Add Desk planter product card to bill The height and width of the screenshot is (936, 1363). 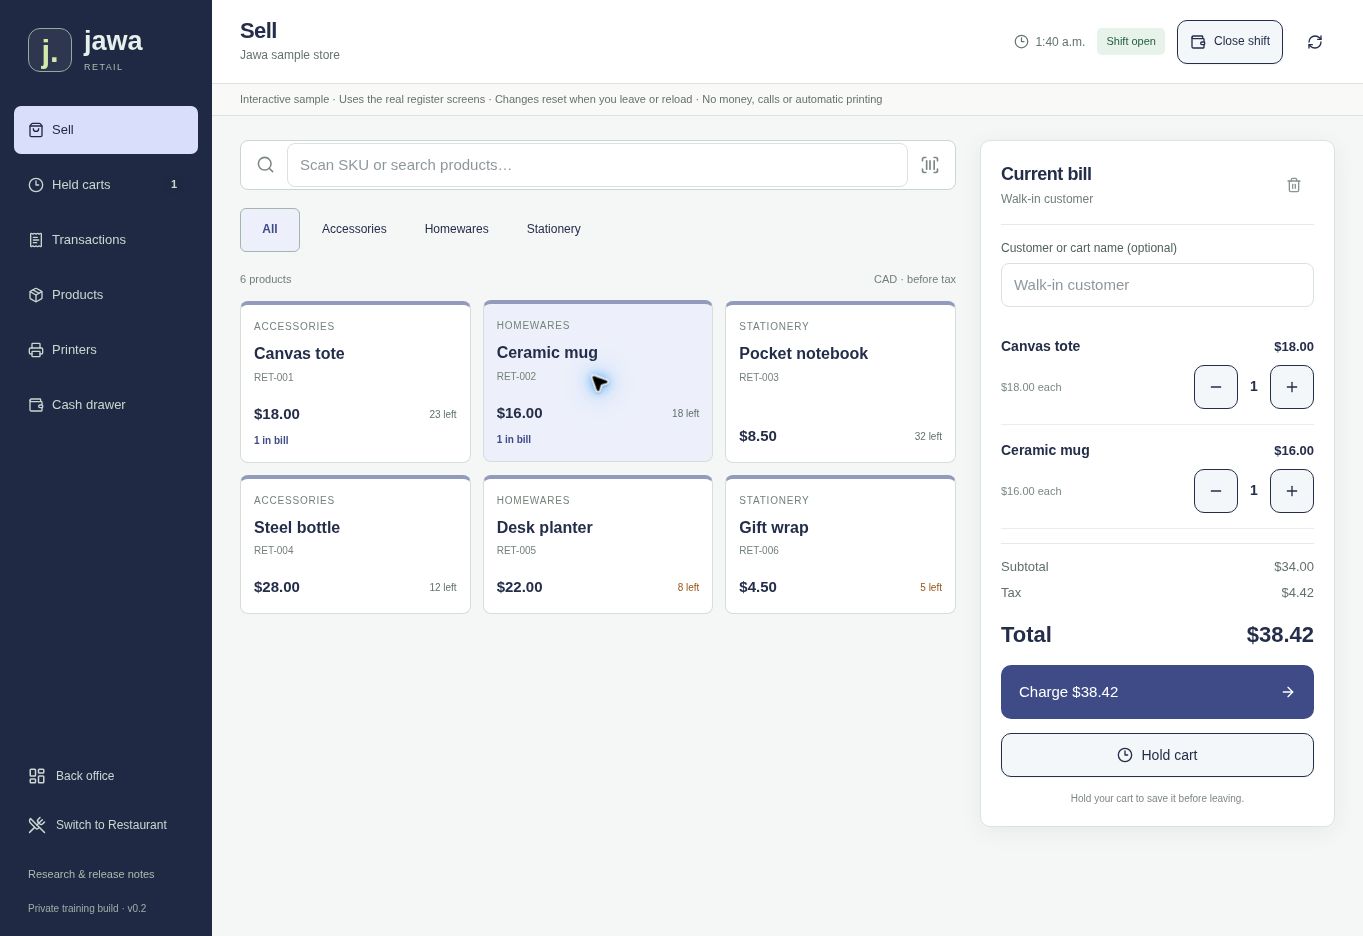pyautogui.click(x=598, y=545)
